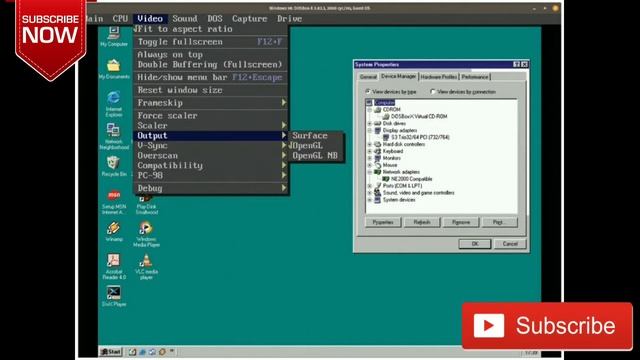
Task: Toggle Double Buffering (fullscreen) menu entry
Action: click(x=211, y=64)
